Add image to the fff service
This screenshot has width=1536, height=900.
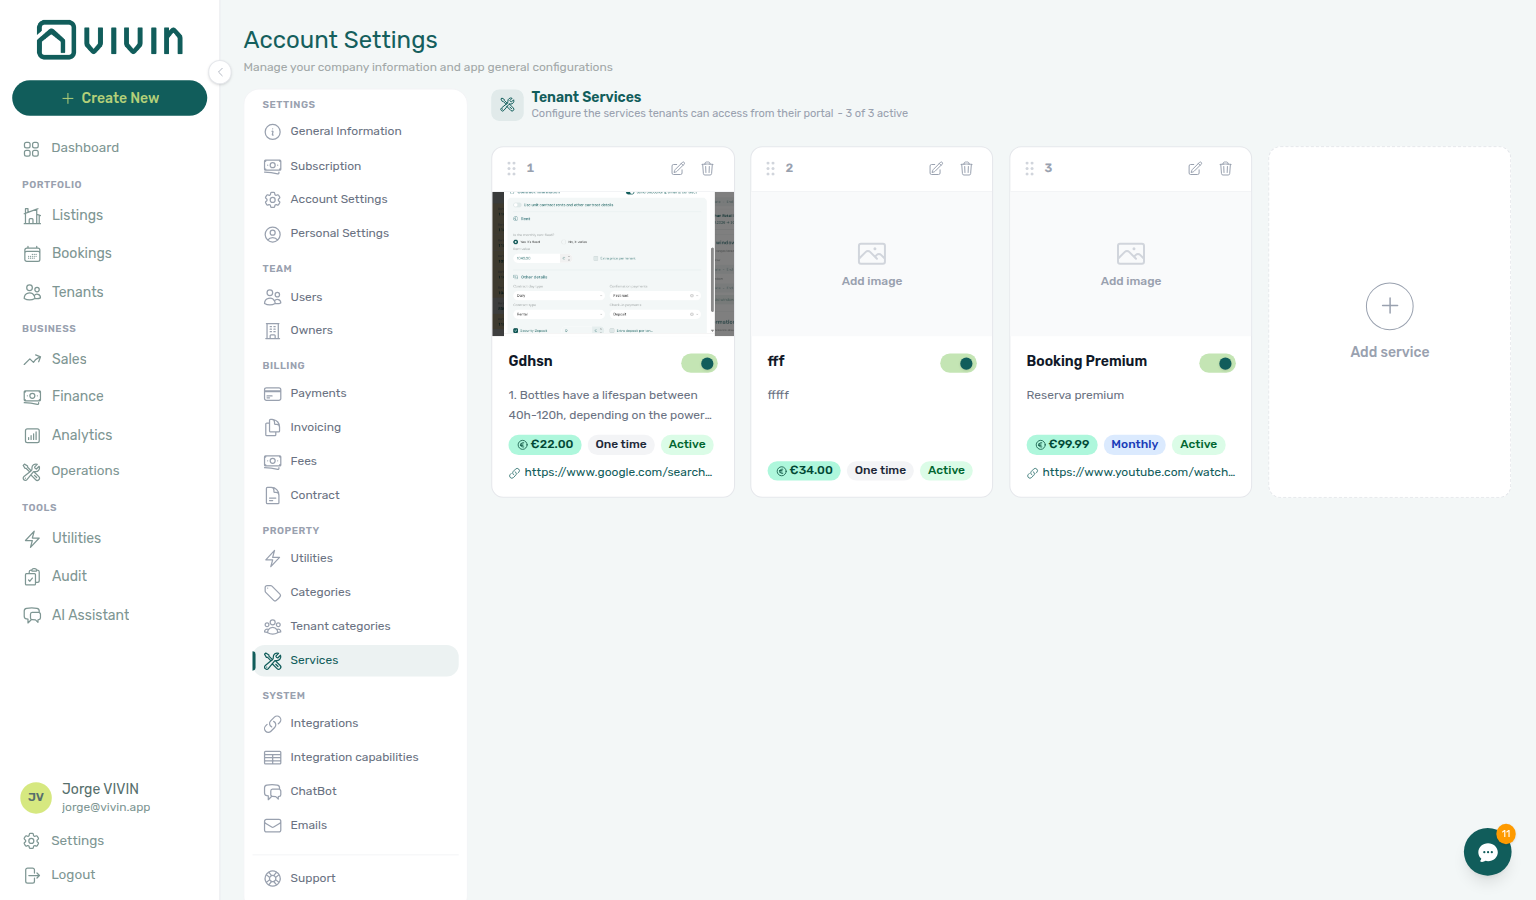(x=872, y=265)
